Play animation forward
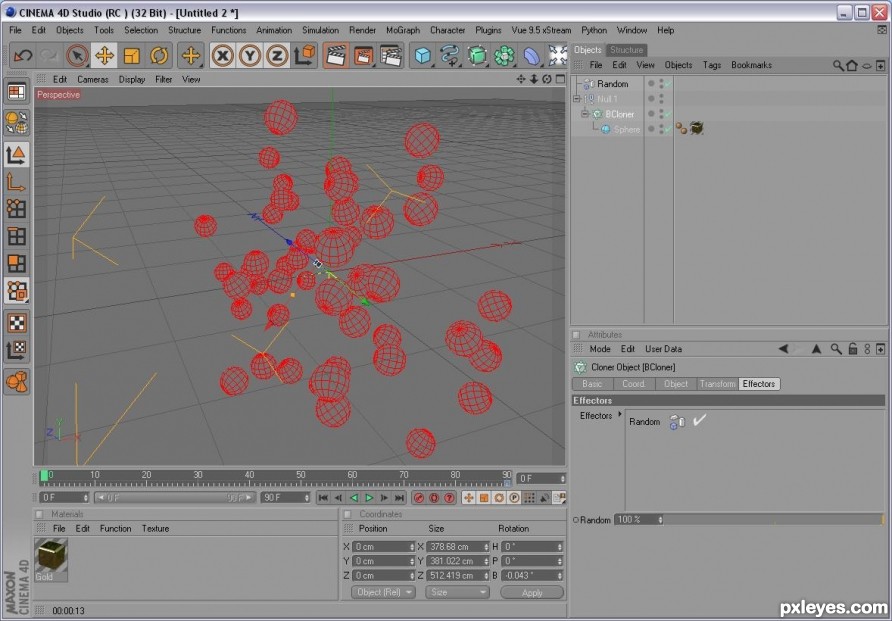892x621 pixels. pyautogui.click(x=369, y=498)
